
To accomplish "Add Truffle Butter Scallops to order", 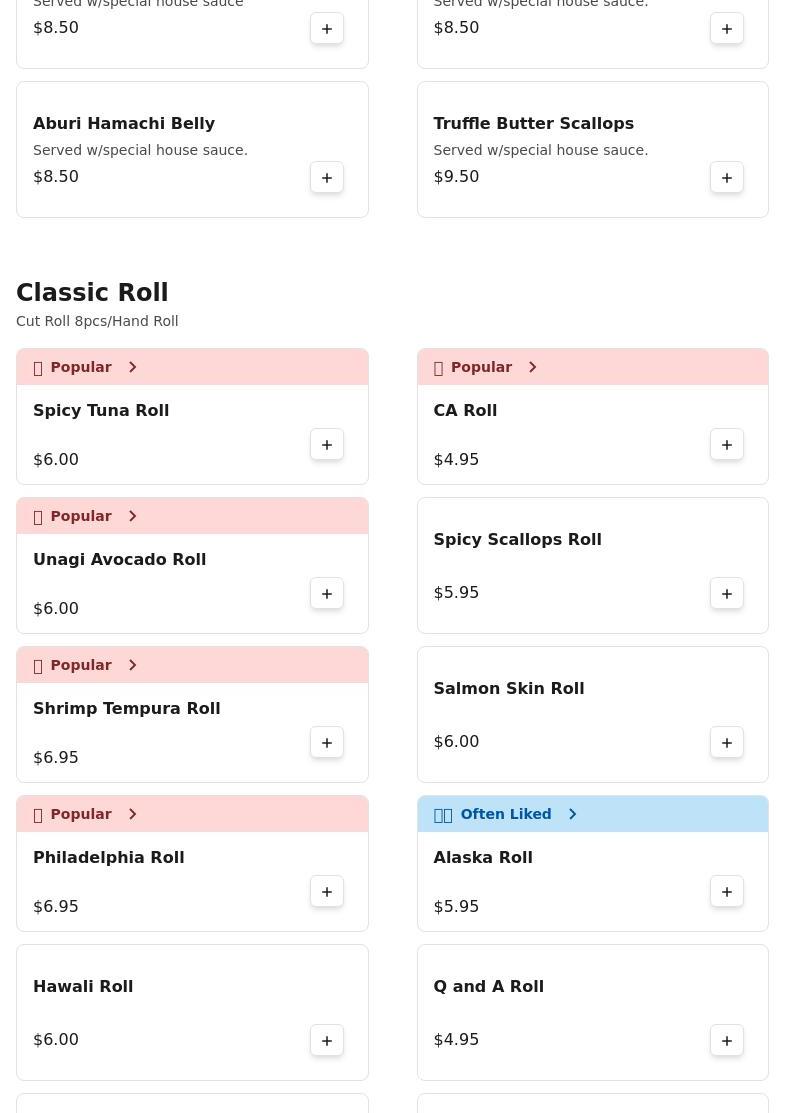I will (x=727, y=178).
